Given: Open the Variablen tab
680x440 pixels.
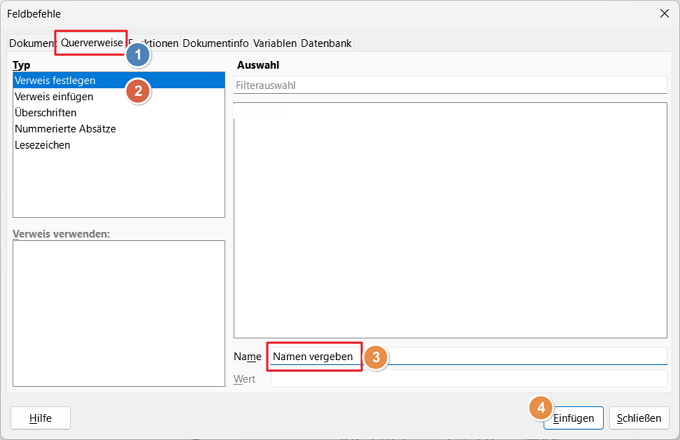Looking at the screenshot, I should [x=274, y=43].
